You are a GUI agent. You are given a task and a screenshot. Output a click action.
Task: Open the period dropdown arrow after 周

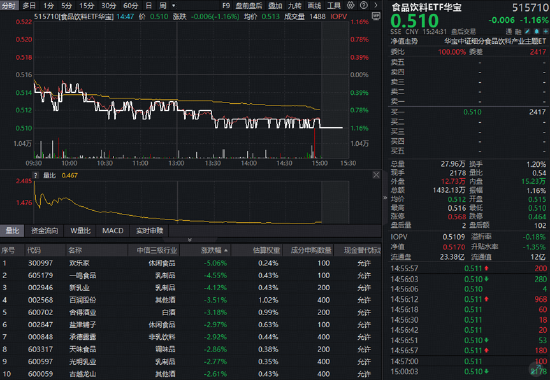(x=173, y=5)
